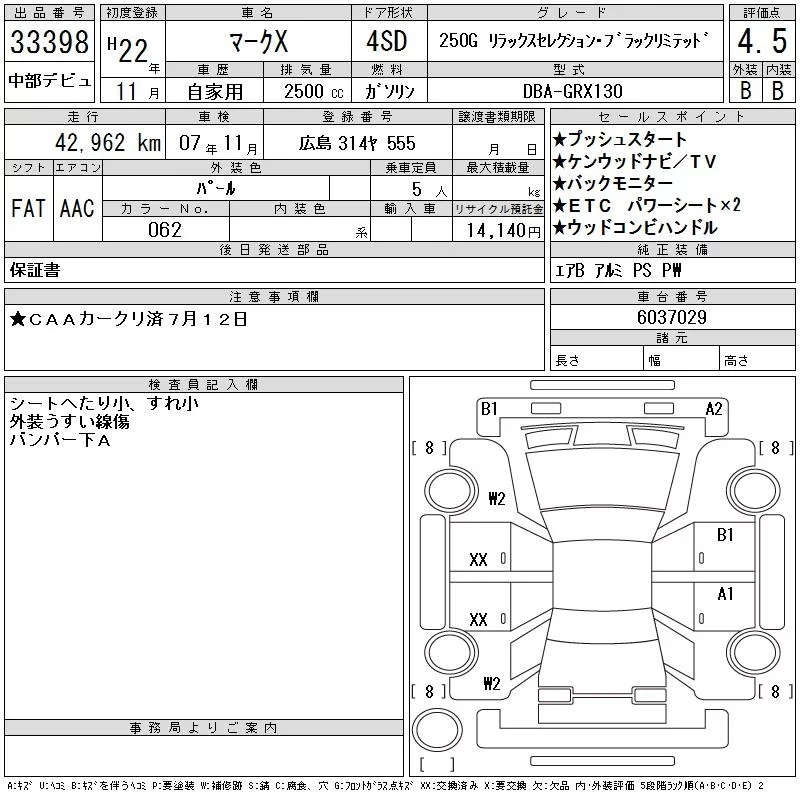This screenshot has height=800, width=800.
Task: Click the 検査員記入欄 header
Action: click(204, 384)
